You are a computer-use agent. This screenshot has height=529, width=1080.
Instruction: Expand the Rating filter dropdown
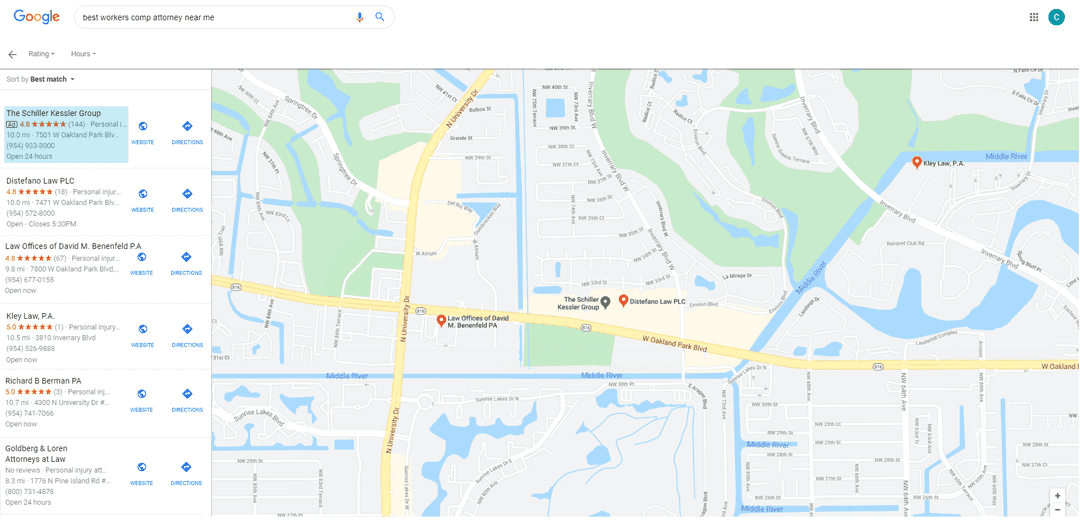[x=41, y=54]
